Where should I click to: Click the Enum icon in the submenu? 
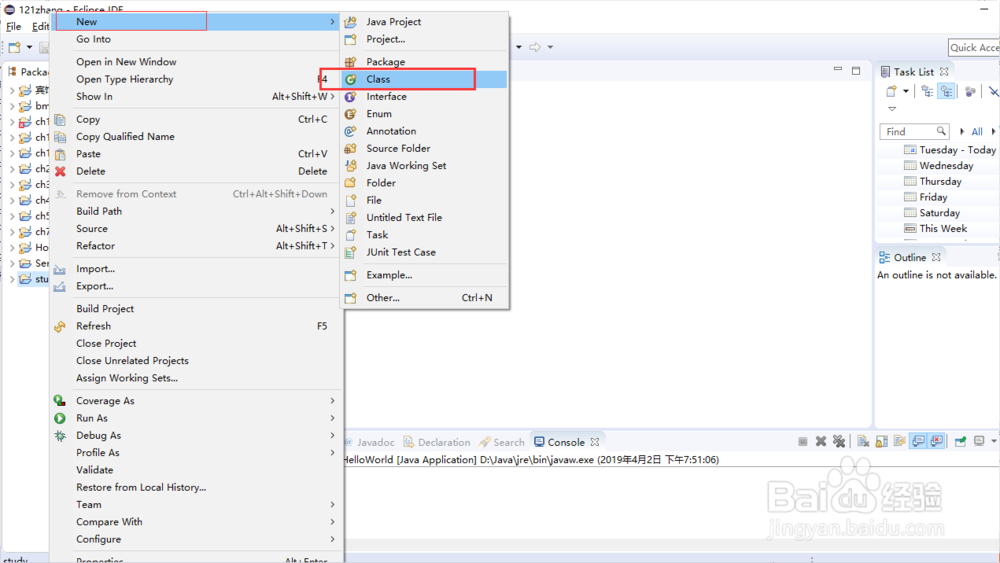click(x=350, y=113)
